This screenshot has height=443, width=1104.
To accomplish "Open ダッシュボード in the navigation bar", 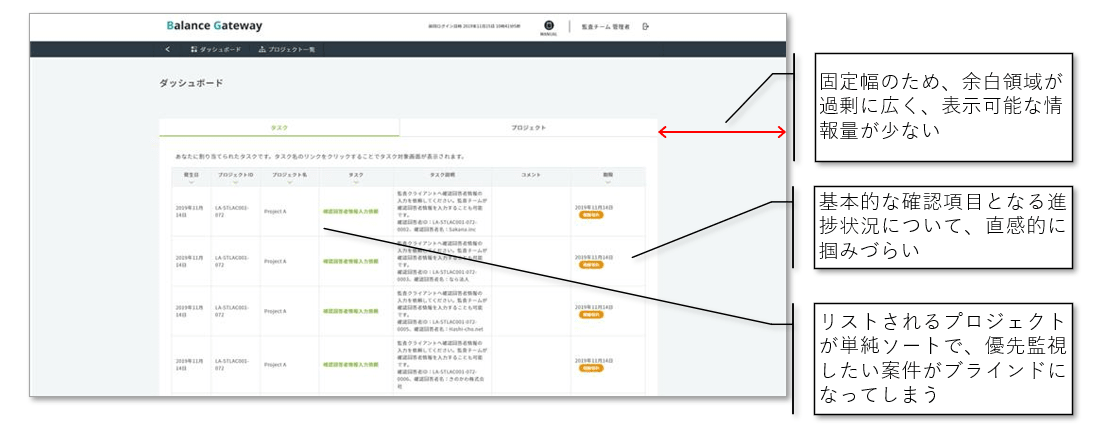I will tap(216, 49).
